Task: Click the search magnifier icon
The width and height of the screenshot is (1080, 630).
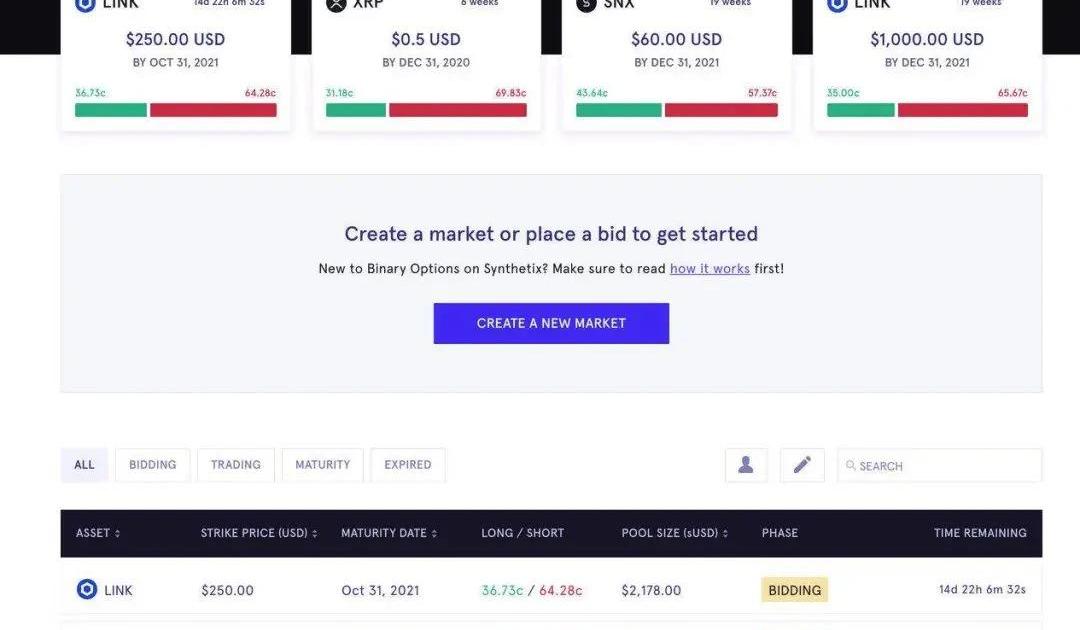Action: click(x=851, y=466)
